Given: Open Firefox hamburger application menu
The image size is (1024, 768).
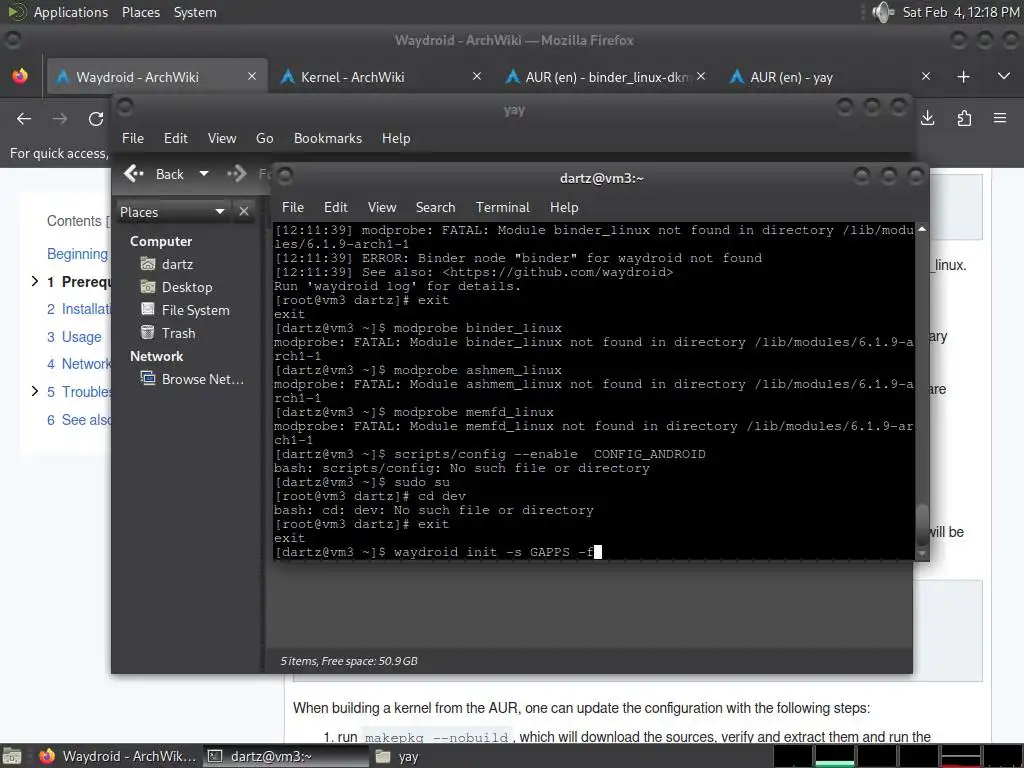Looking at the screenshot, I should coord(1000,118).
